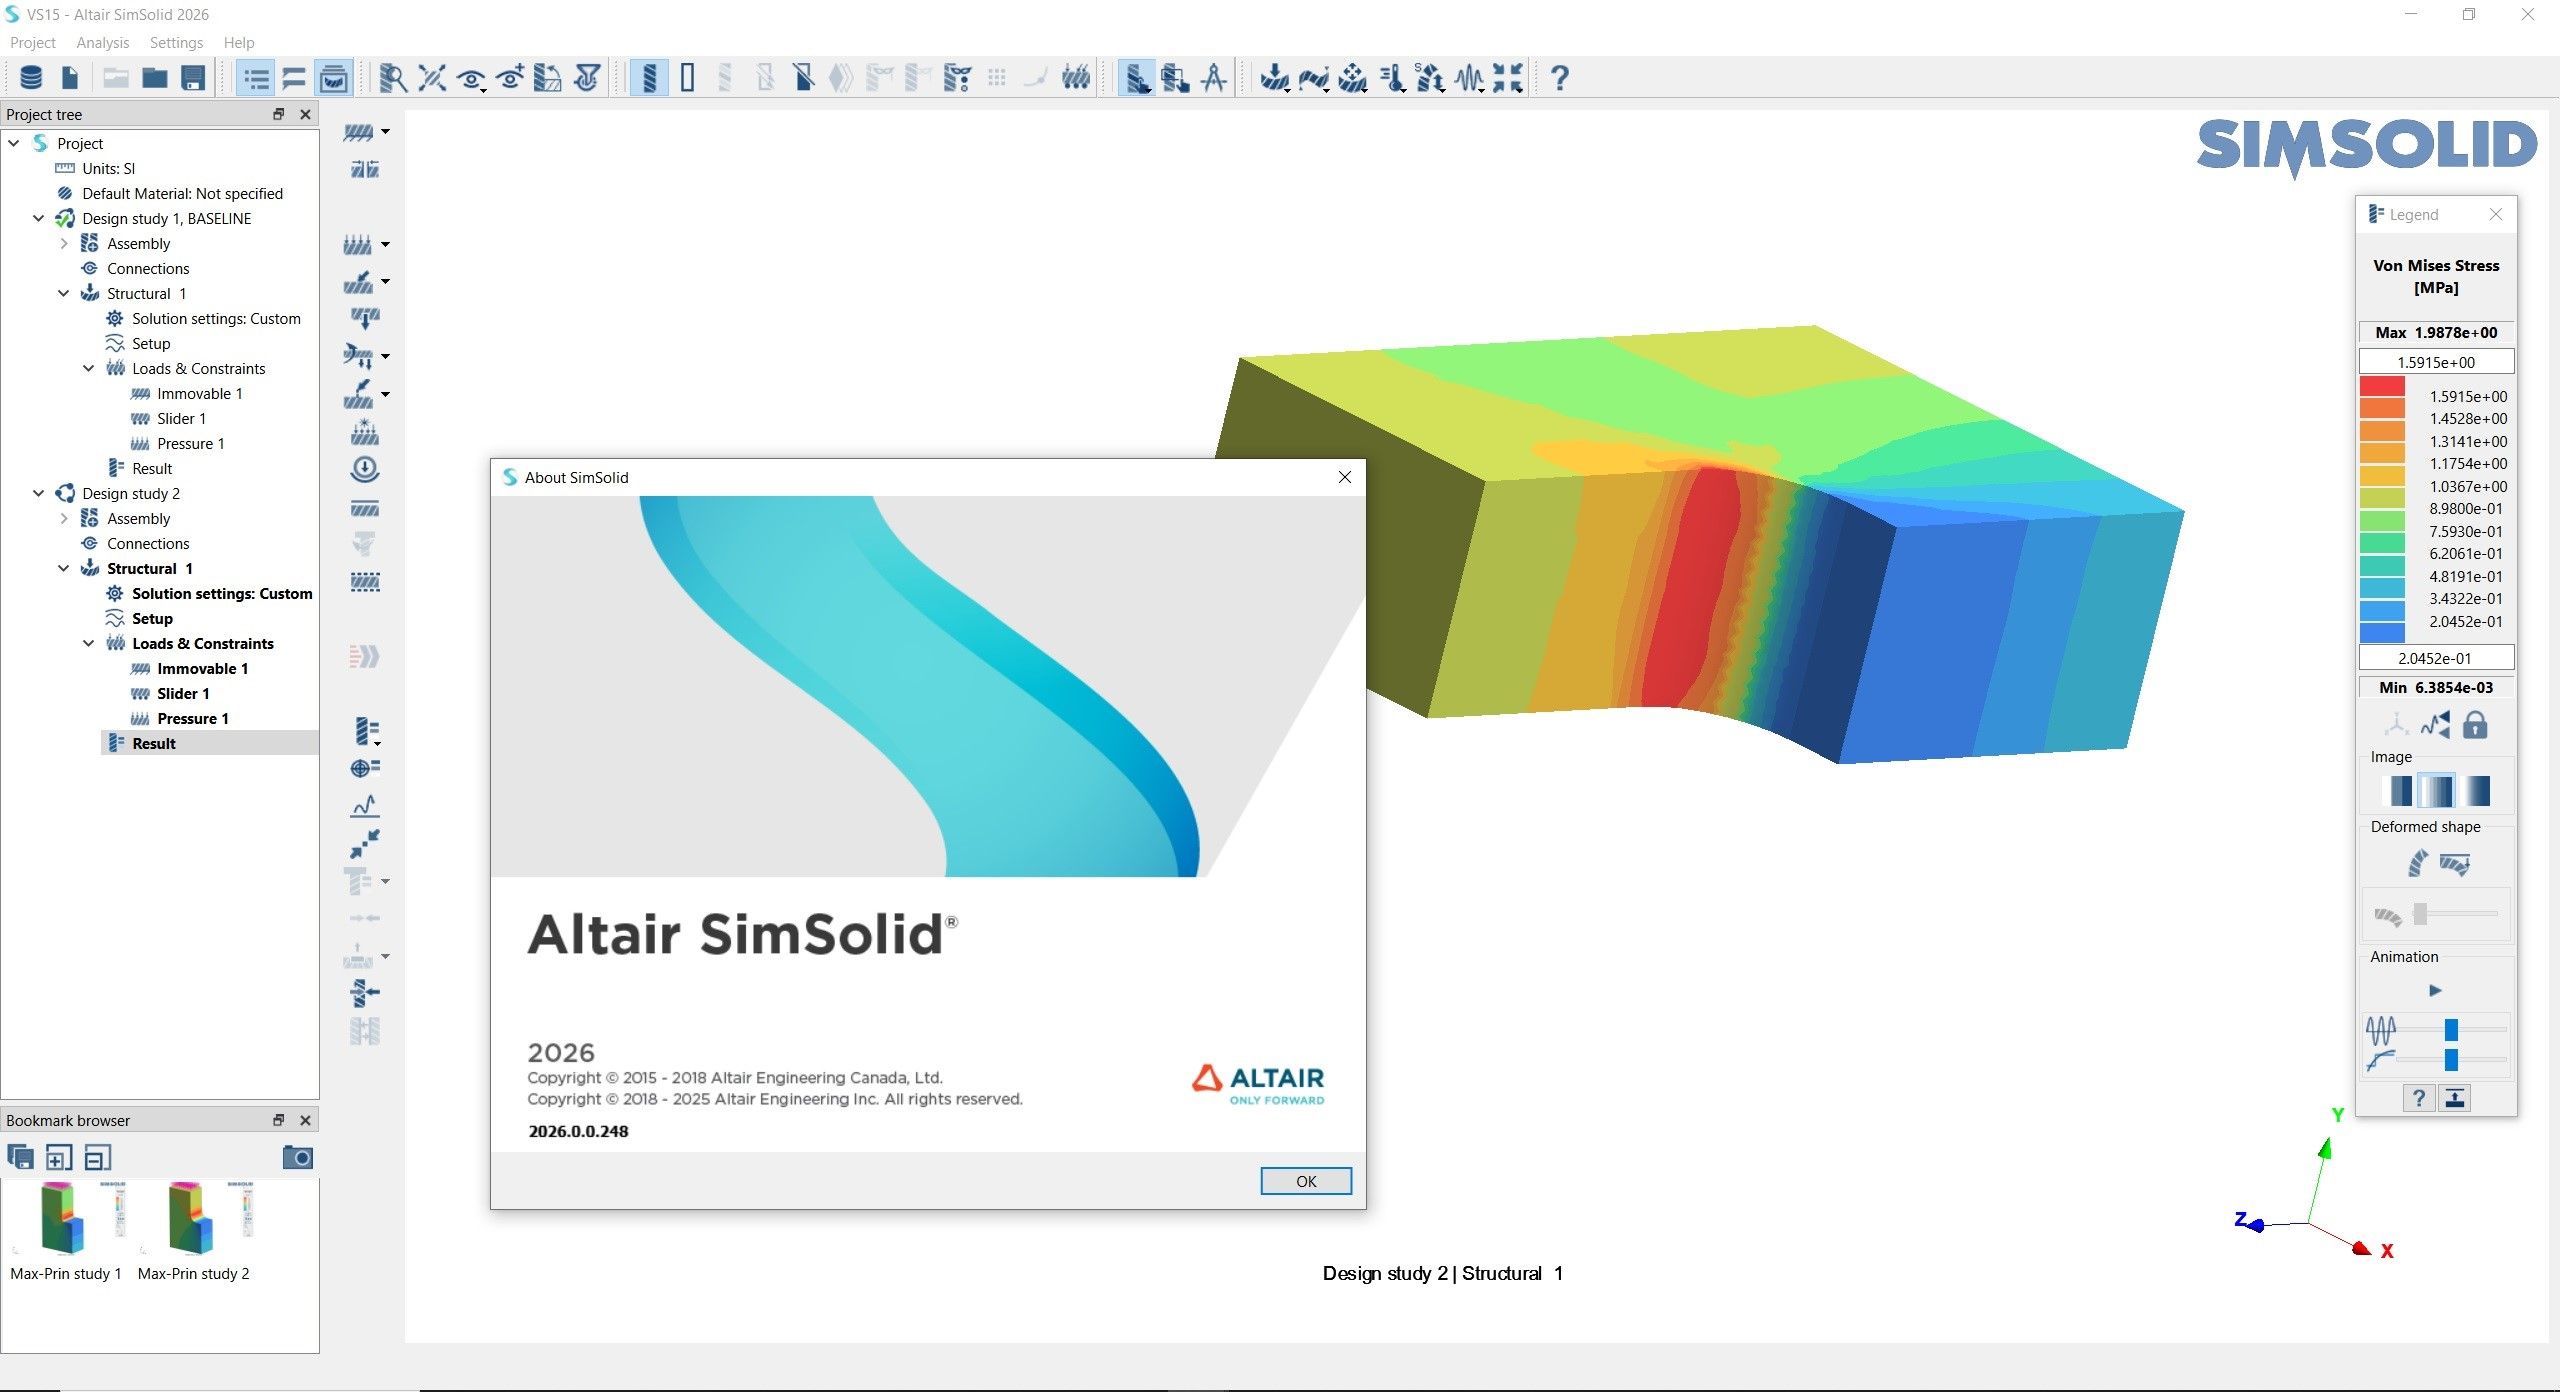
Task: Select the measure/compass icon in the toolbar
Action: [x=1213, y=78]
